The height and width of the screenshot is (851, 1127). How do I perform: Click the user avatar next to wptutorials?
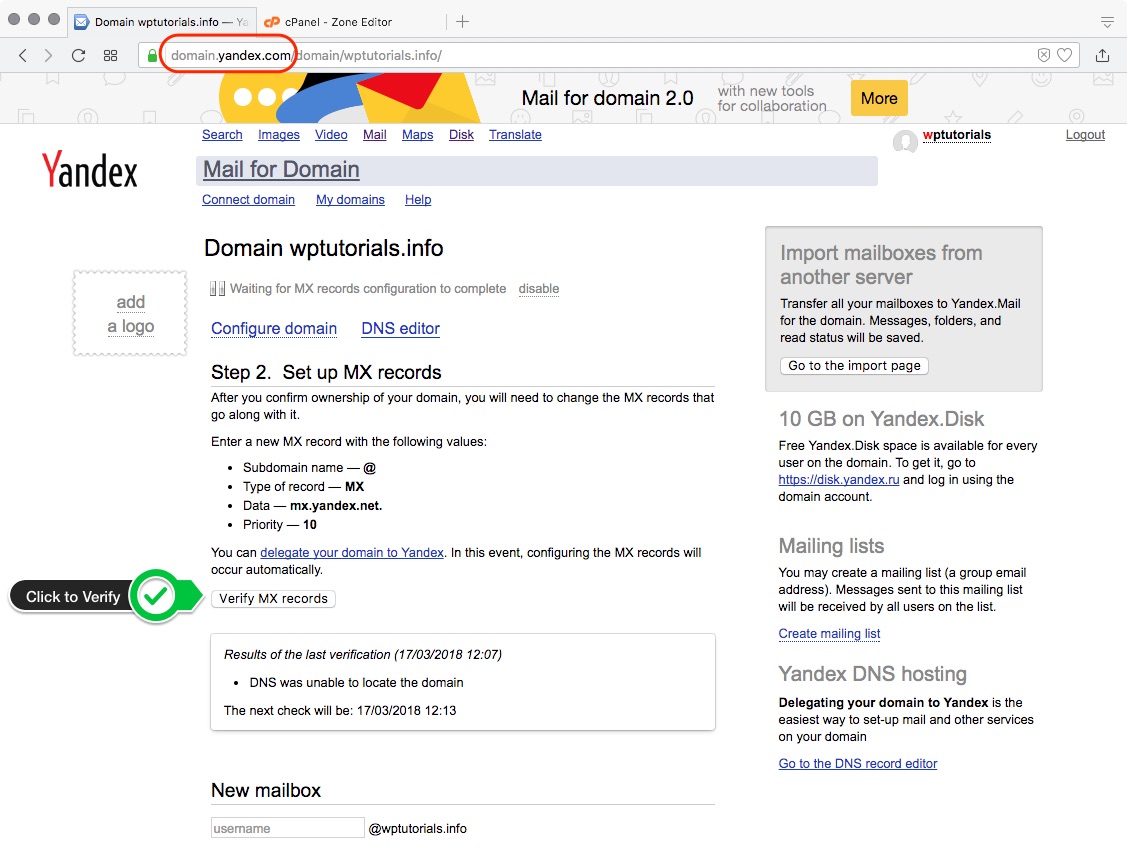coord(905,141)
